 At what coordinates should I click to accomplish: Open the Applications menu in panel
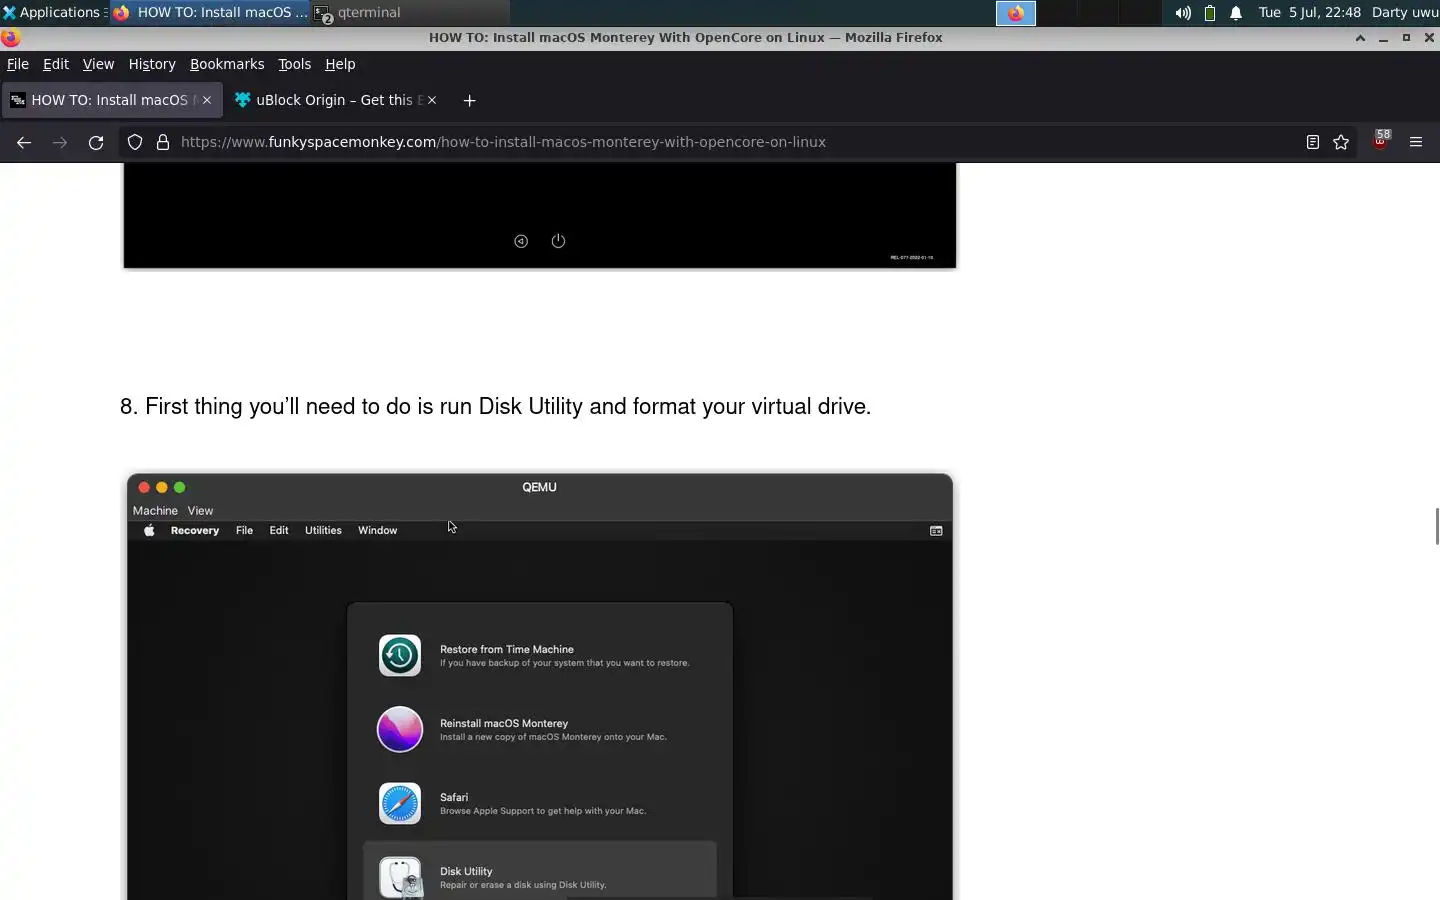coord(52,13)
